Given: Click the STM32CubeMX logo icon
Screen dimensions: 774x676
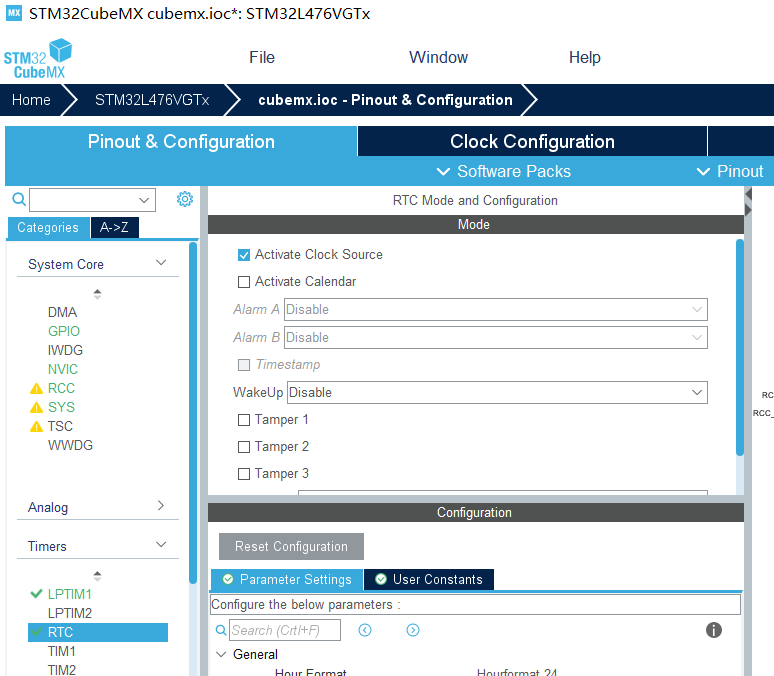Looking at the screenshot, I should tap(38, 59).
